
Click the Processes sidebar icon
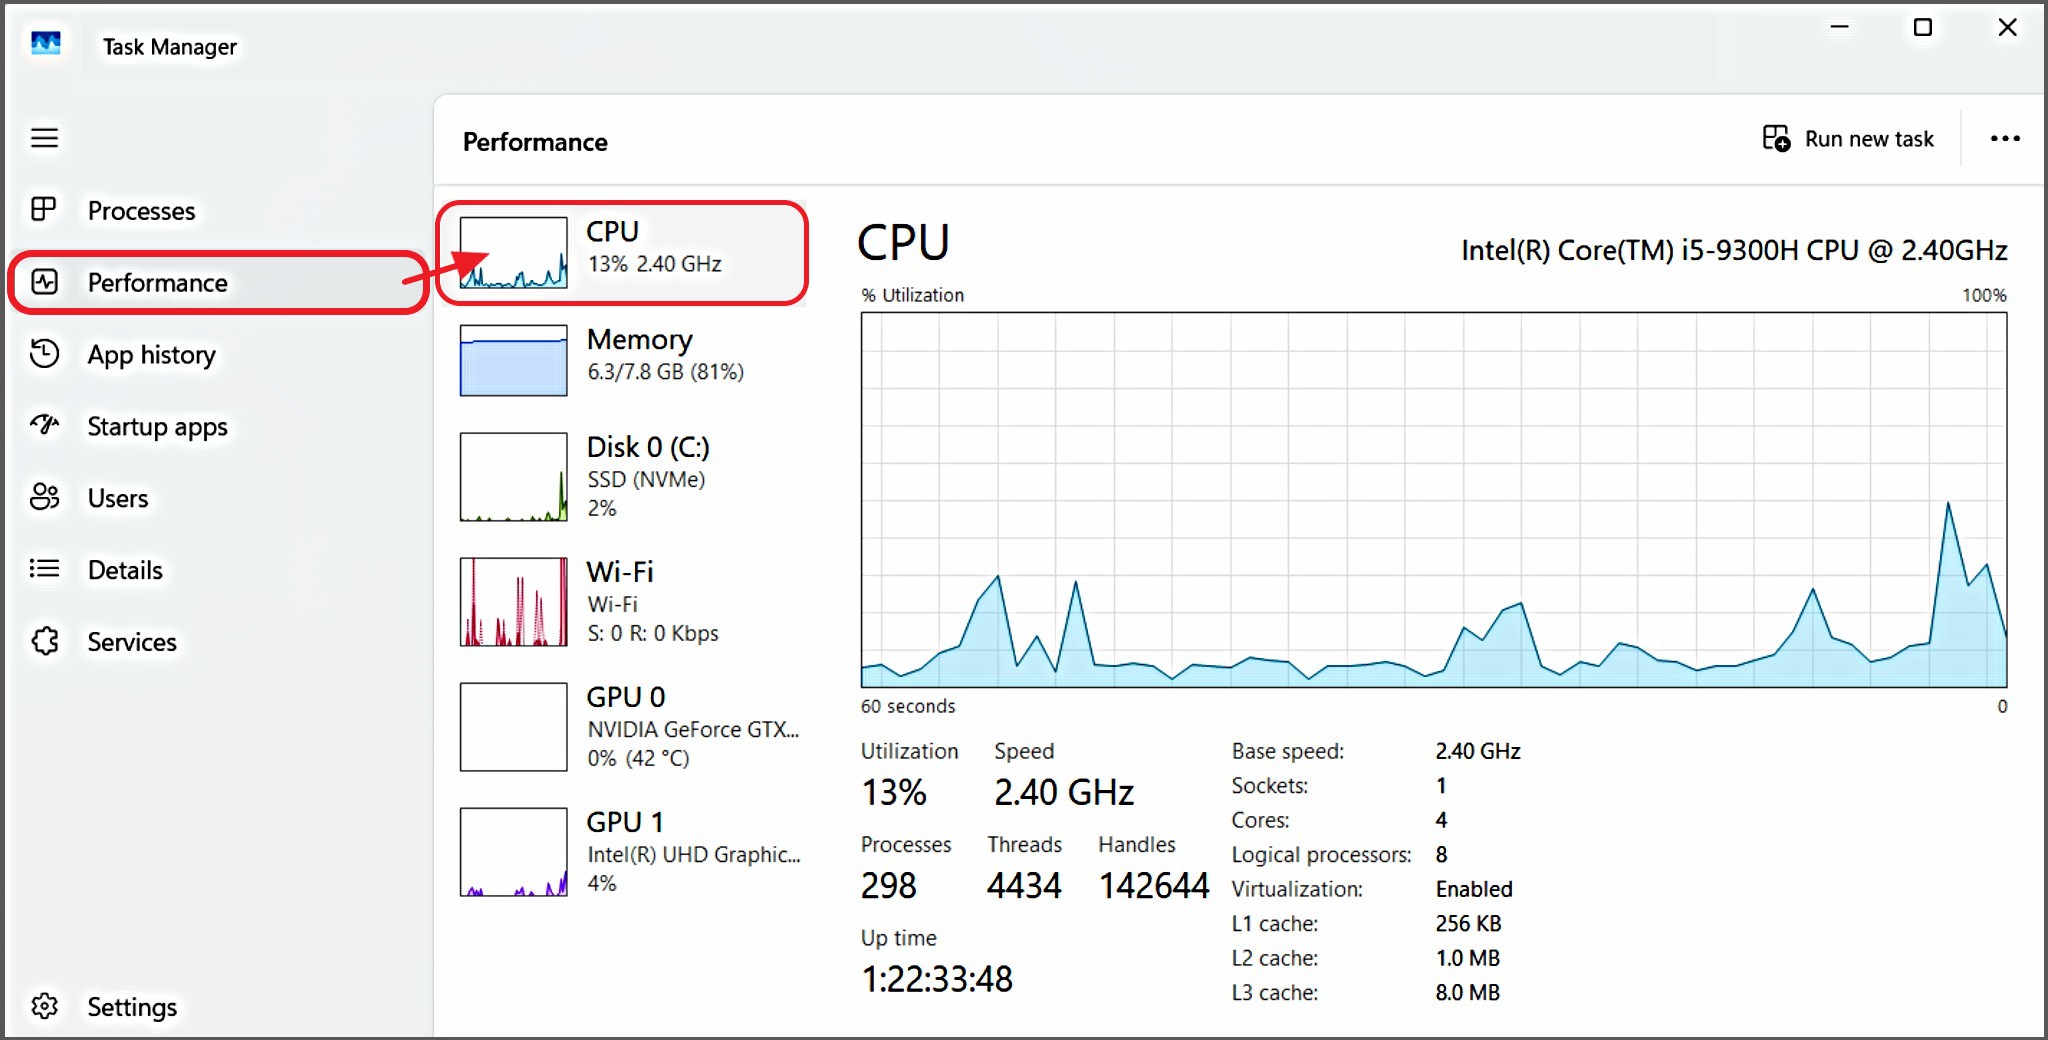[x=44, y=209]
